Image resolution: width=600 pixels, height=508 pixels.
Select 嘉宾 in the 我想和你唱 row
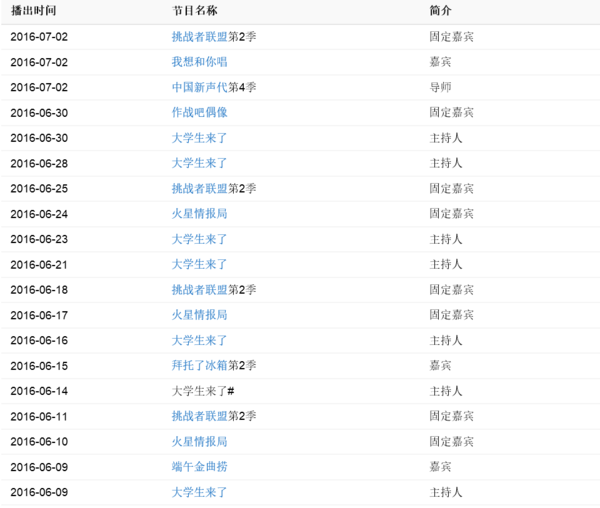click(x=440, y=62)
